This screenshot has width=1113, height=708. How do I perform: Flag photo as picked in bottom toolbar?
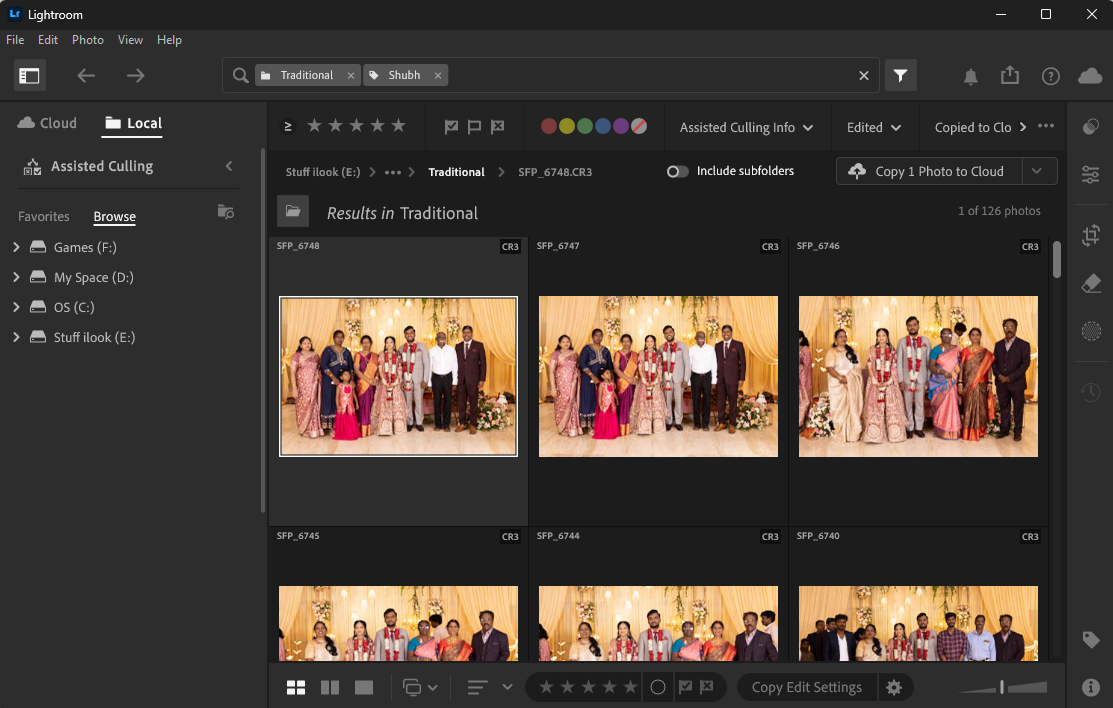(x=685, y=687)
